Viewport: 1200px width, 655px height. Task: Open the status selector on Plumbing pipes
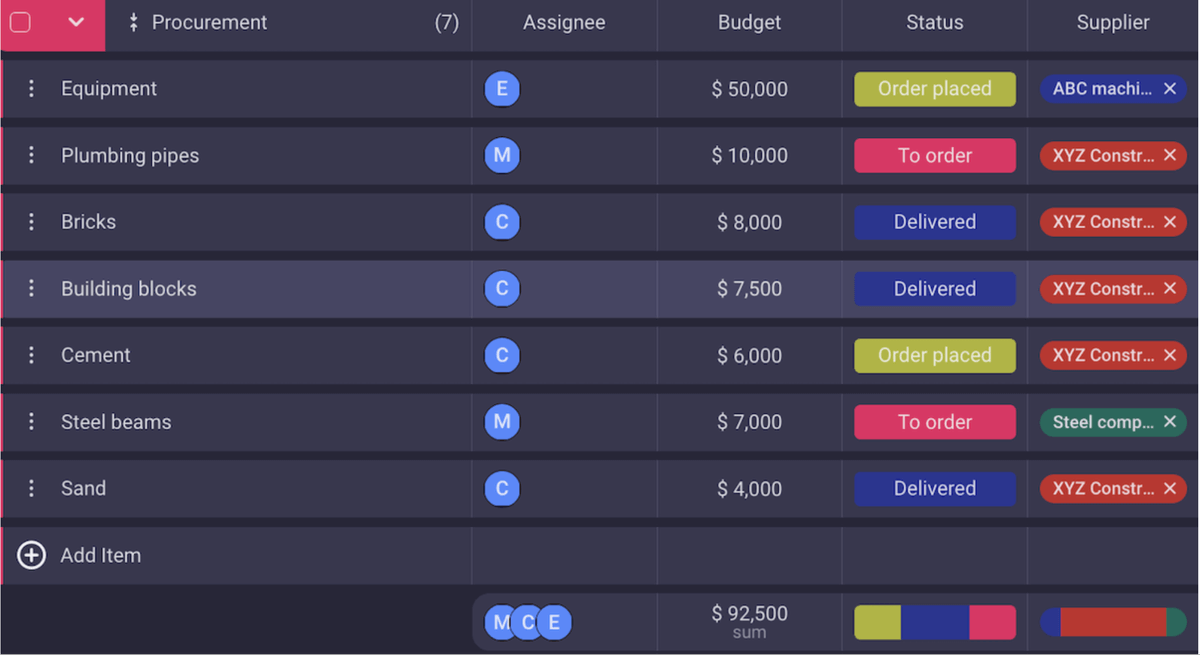pyautogui.click(x=934, y=155)
